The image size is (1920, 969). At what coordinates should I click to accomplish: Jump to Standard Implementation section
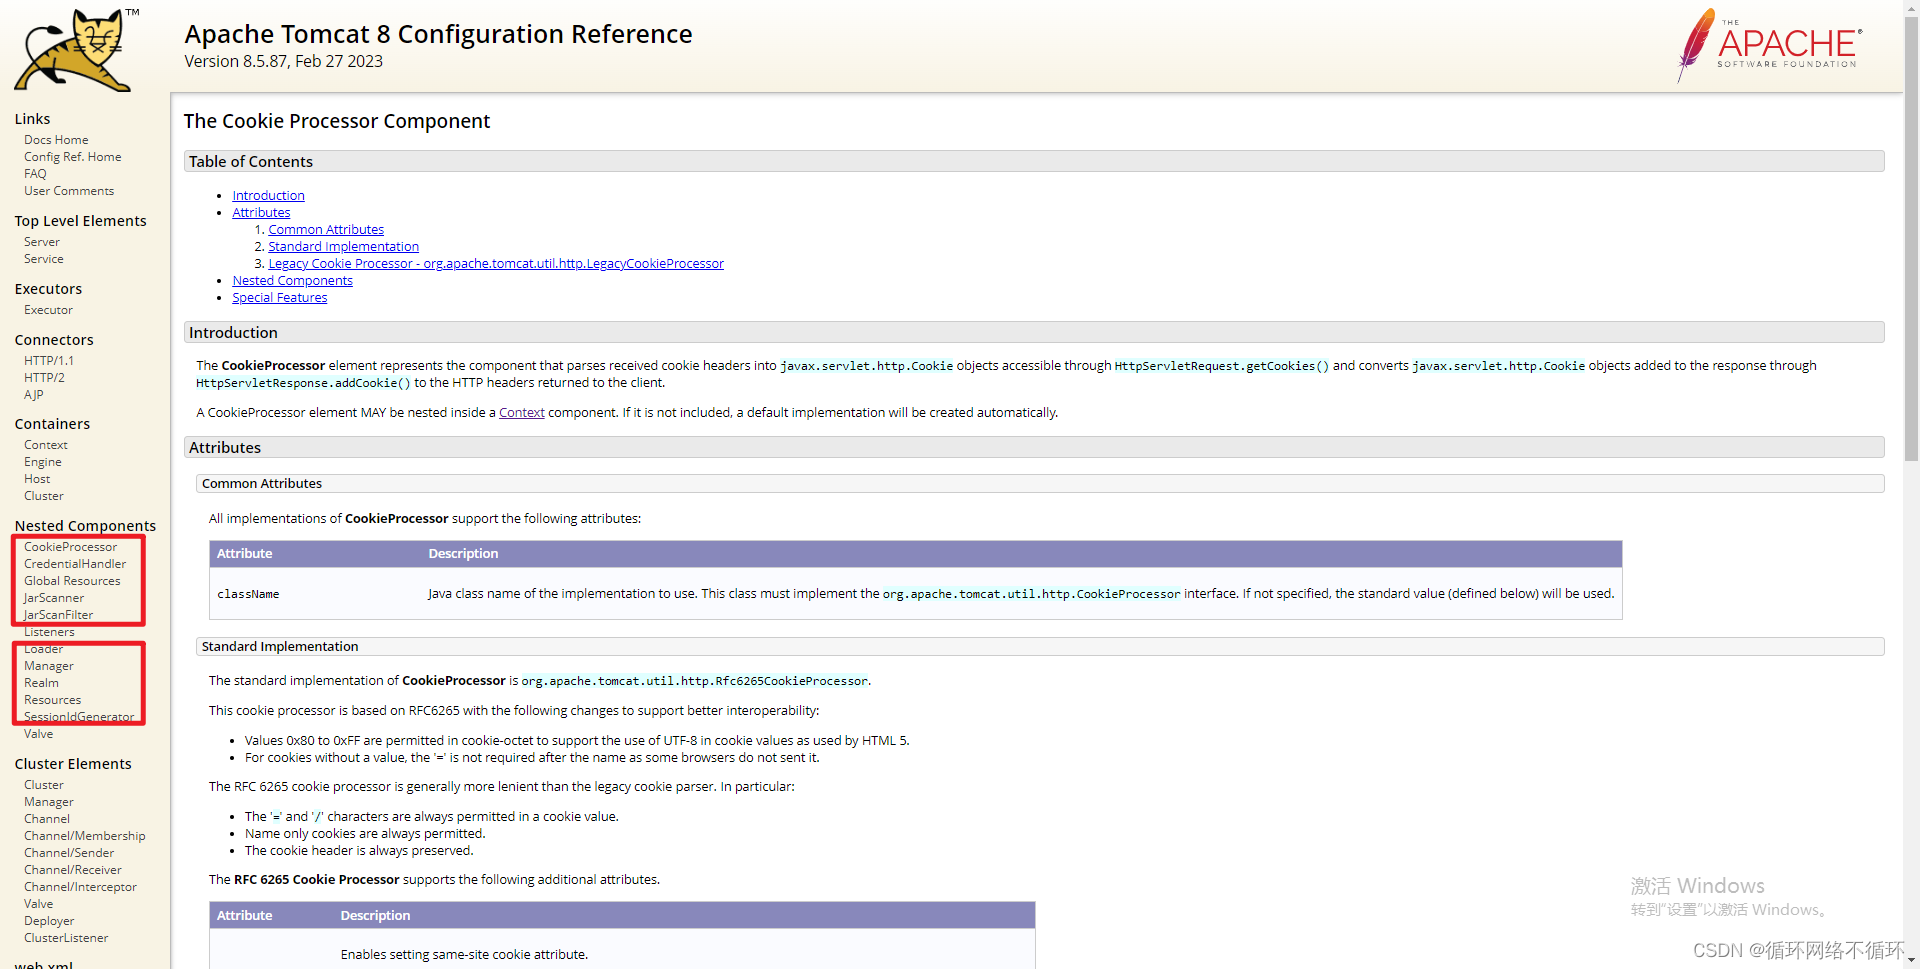(343, 247)
